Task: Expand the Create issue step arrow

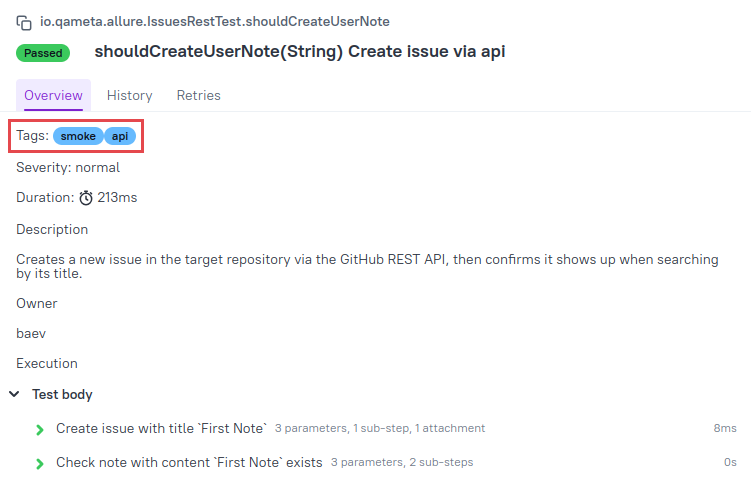Action: 40,430
